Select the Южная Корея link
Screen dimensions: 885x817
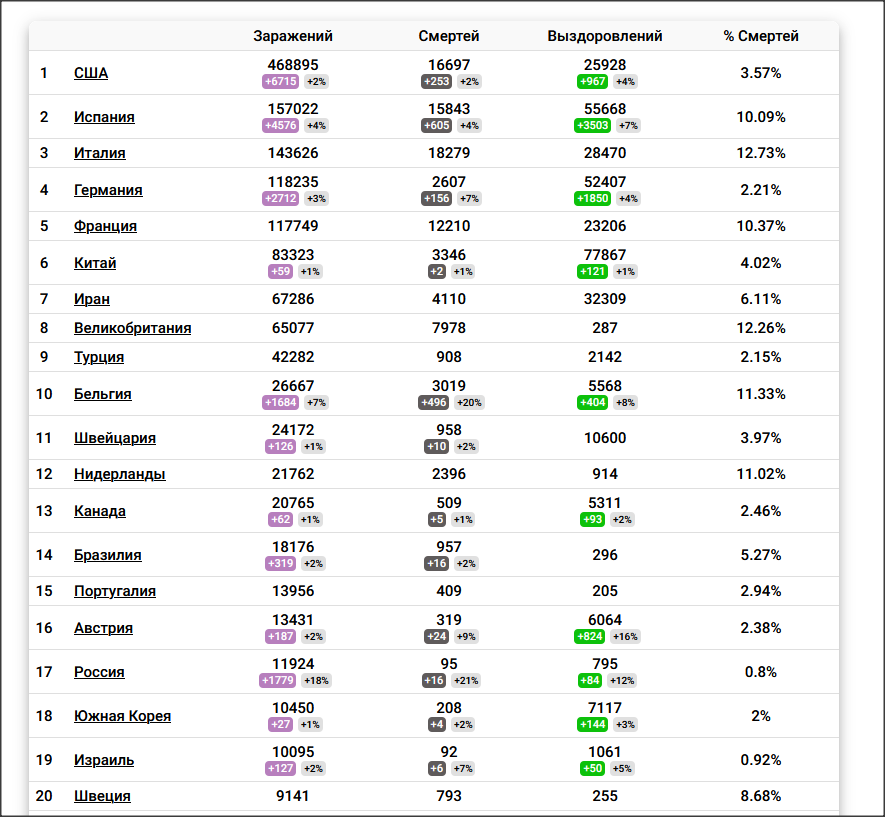tap(122, 716)
